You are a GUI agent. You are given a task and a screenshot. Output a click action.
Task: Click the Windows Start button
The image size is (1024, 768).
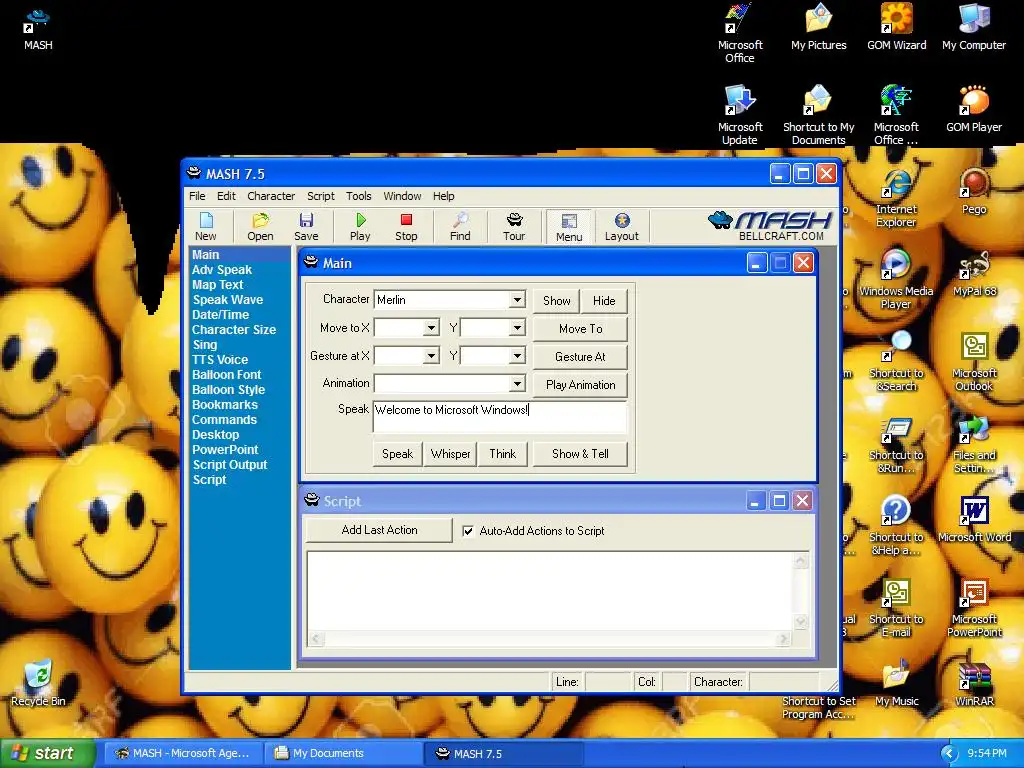click(x=48, y=753)
